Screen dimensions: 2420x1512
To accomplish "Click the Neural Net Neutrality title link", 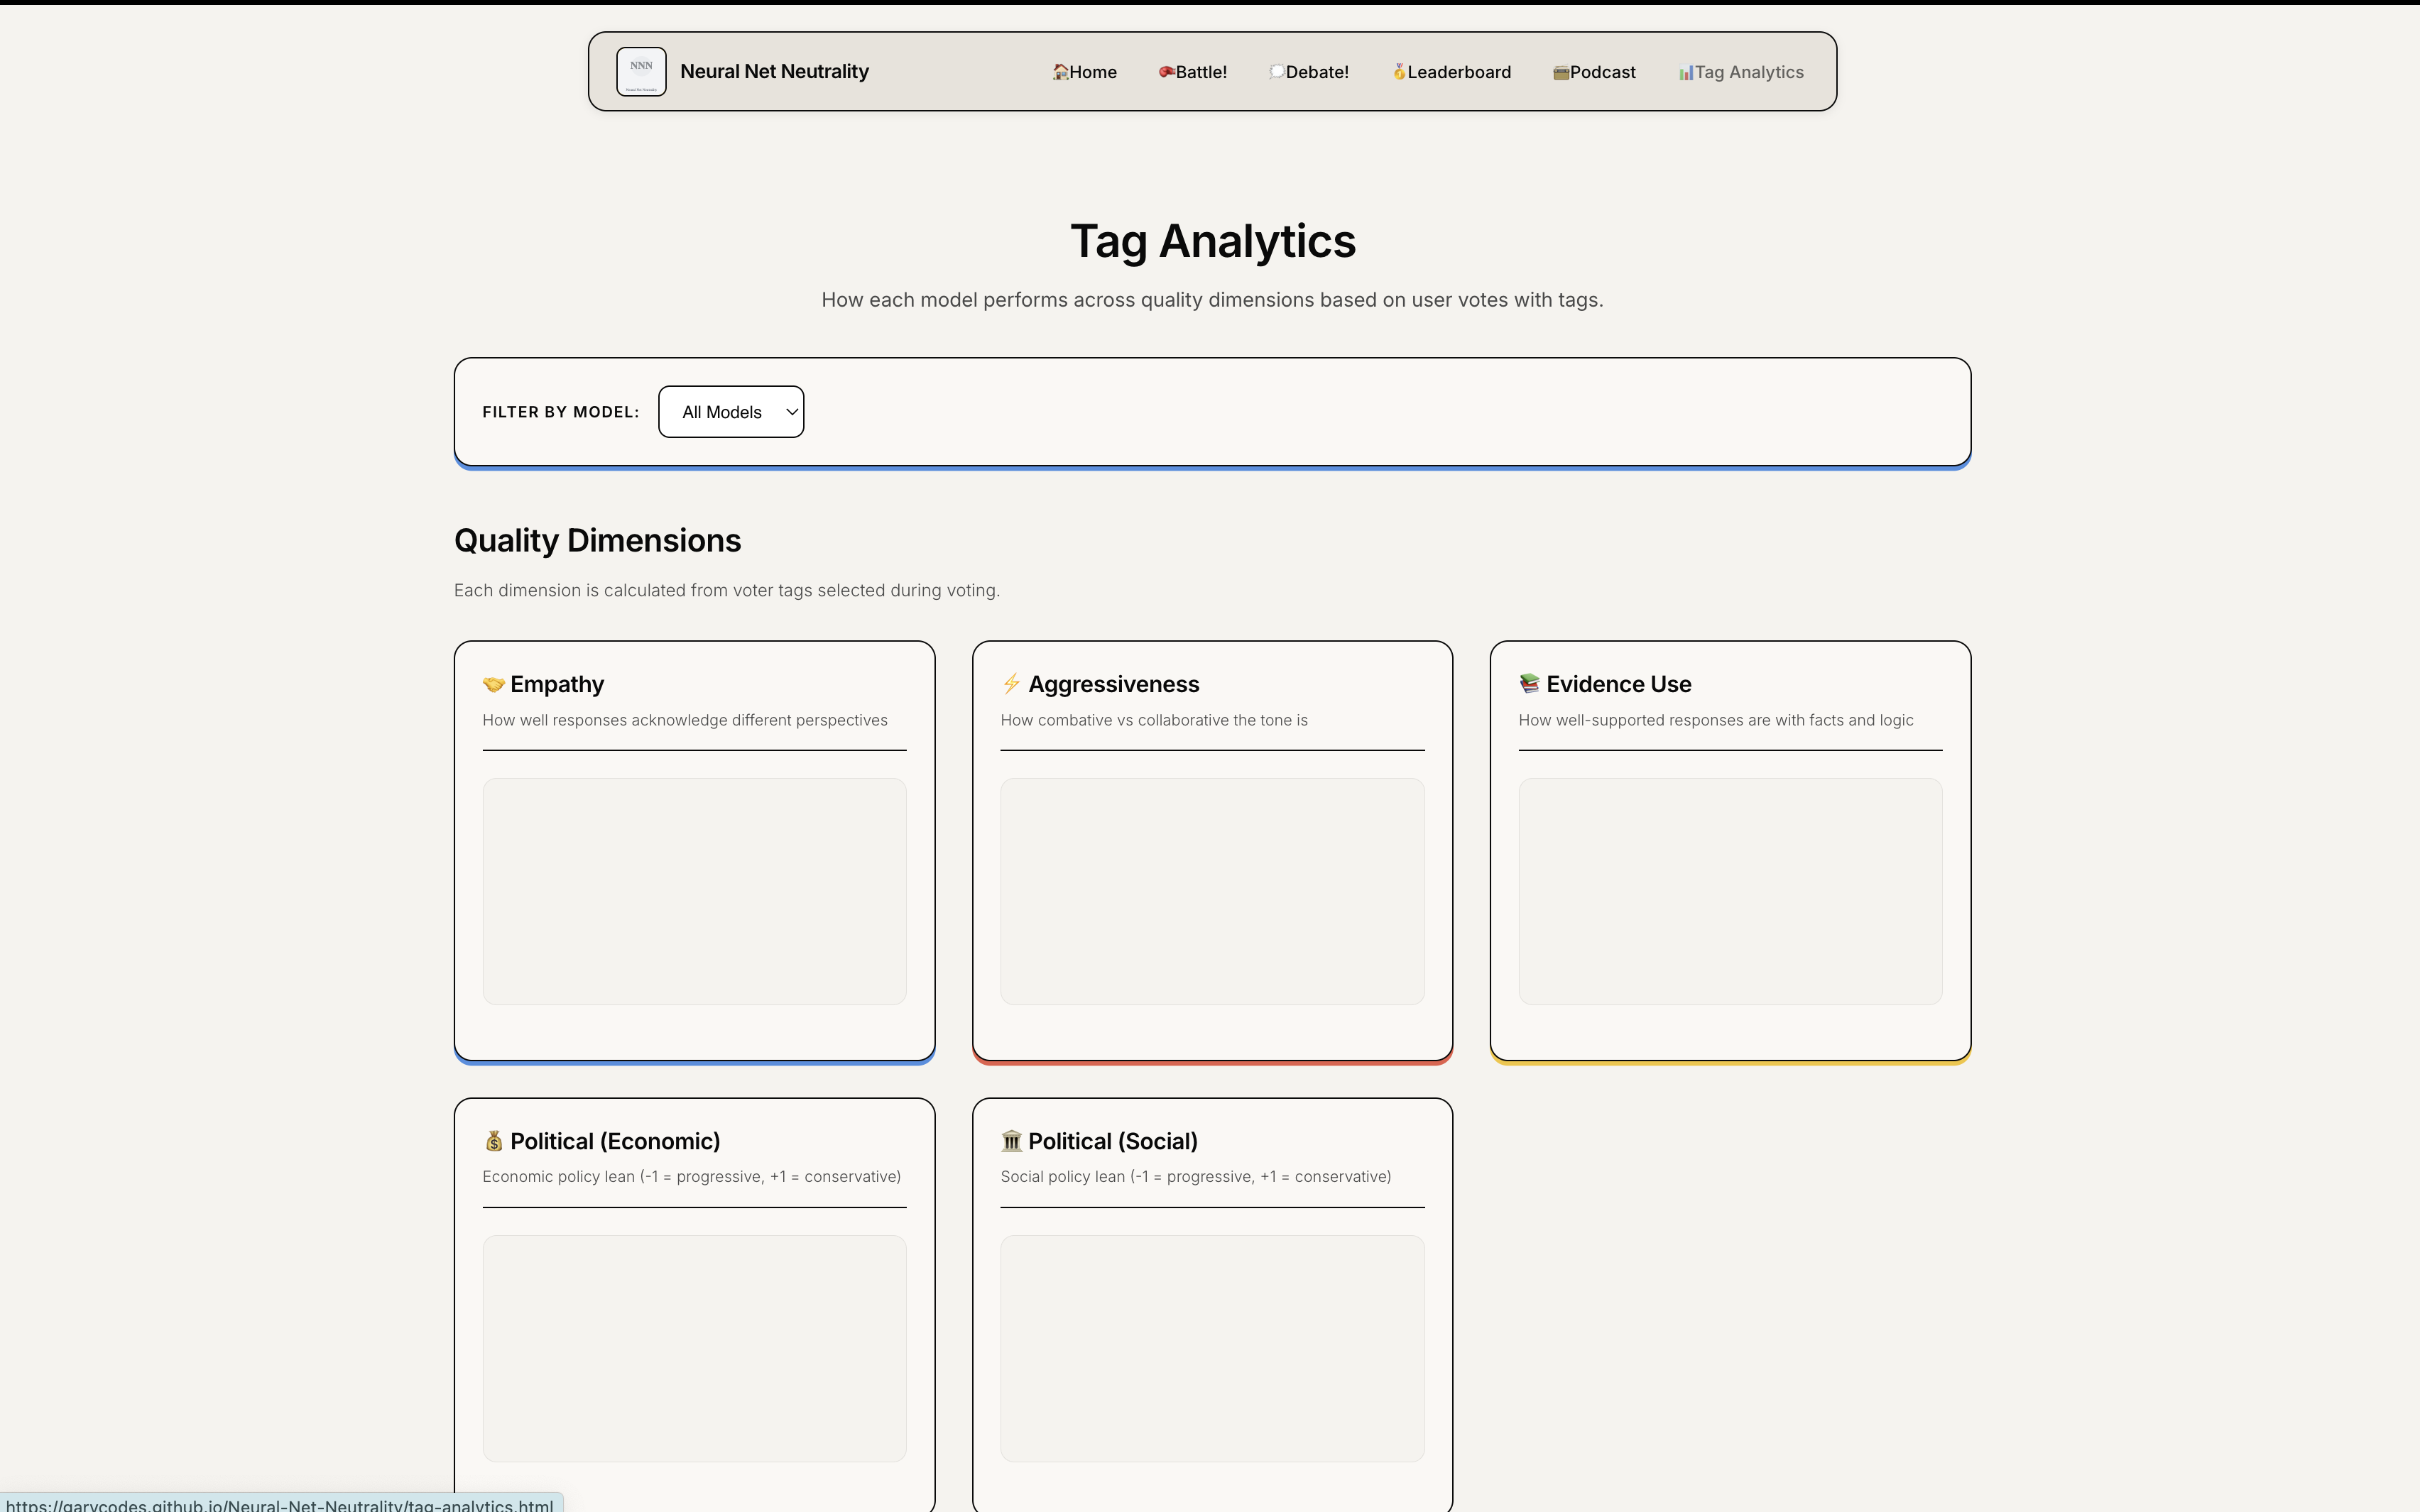I will [x=774, y=72].
